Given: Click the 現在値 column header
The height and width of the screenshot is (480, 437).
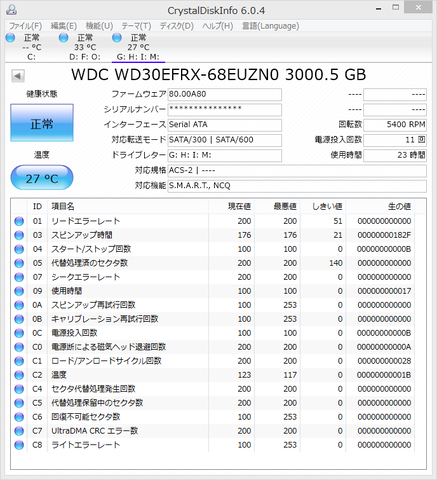Looking at the screenshot, I should pyautogui.click(x=232, y=206).
